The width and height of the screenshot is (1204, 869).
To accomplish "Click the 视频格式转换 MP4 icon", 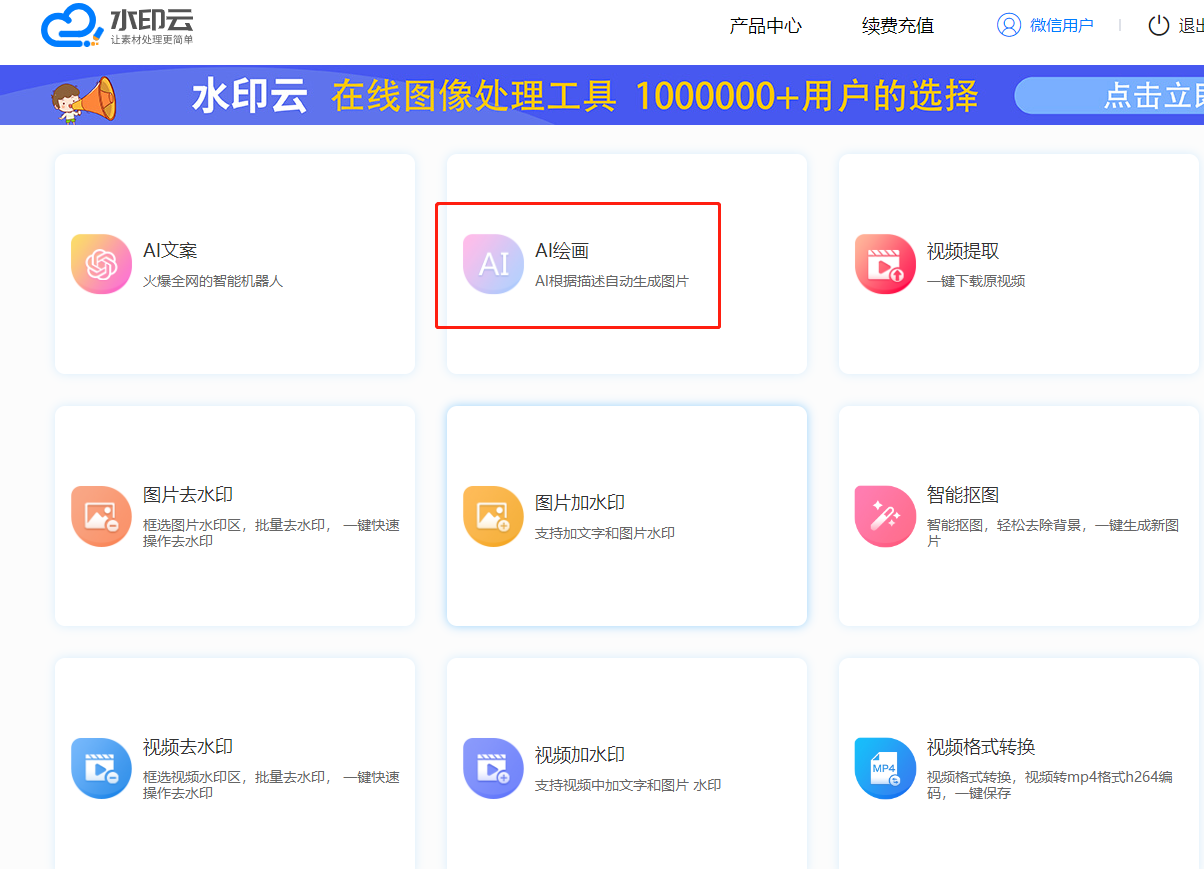I will 885,768.
